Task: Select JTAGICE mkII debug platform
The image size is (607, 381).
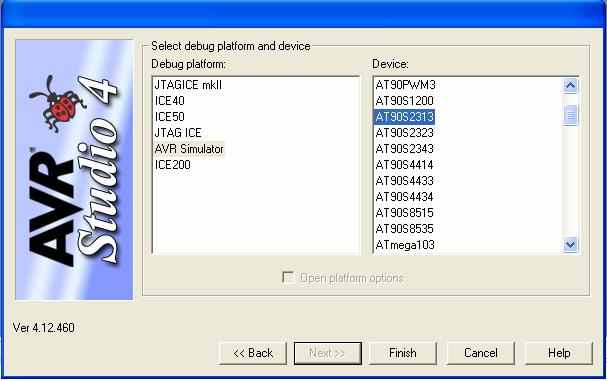Action: [x=188, y=85]
